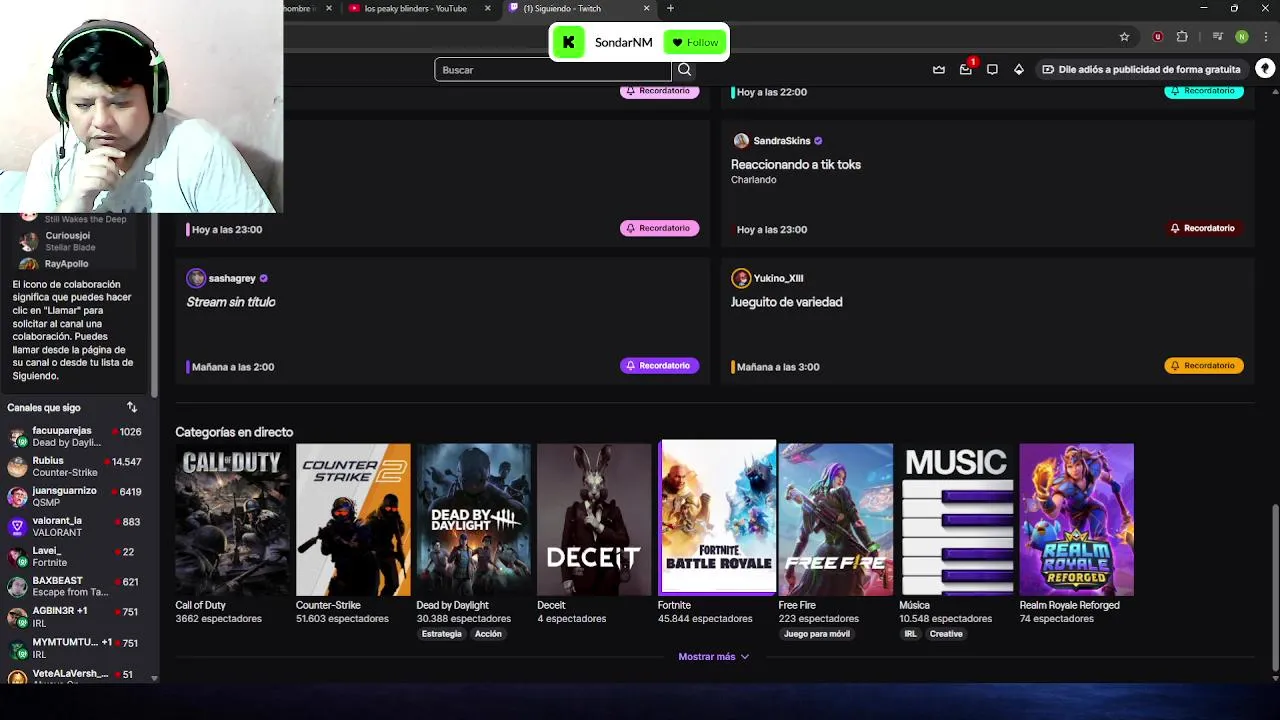Sort followed channels with arrows icon
Image resolution: width=1280 pixels, height=720 pixels.
(132, 407)
